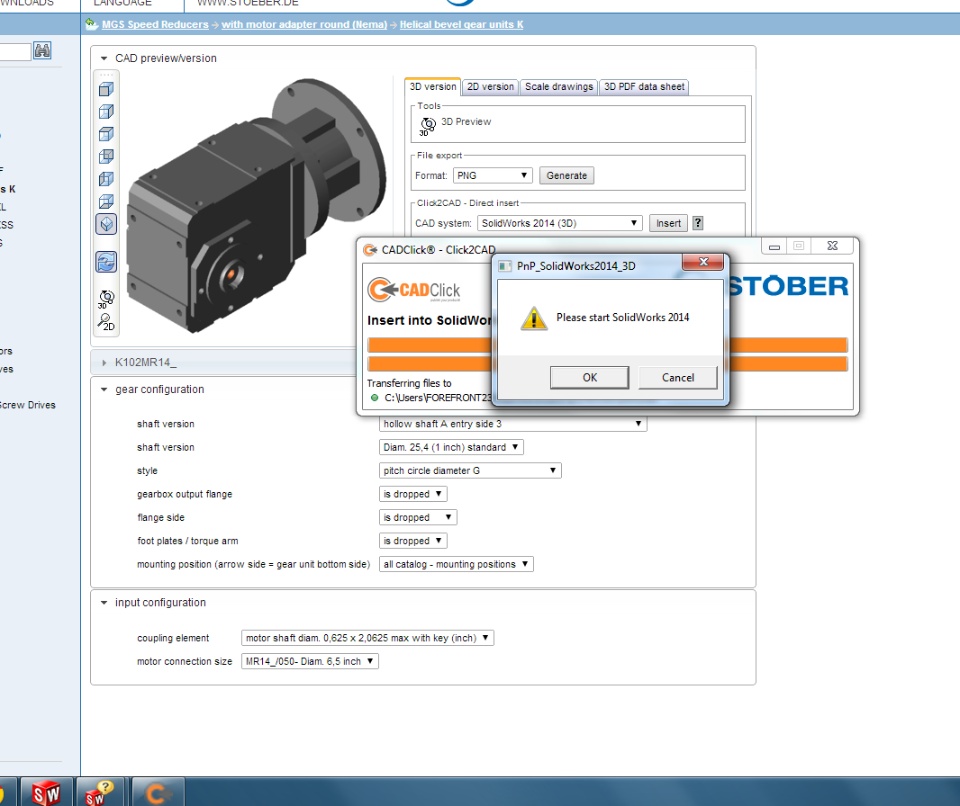Open the LANGUAGE menu in top navigation
The image size is (960, 806).
pos(122,3)
